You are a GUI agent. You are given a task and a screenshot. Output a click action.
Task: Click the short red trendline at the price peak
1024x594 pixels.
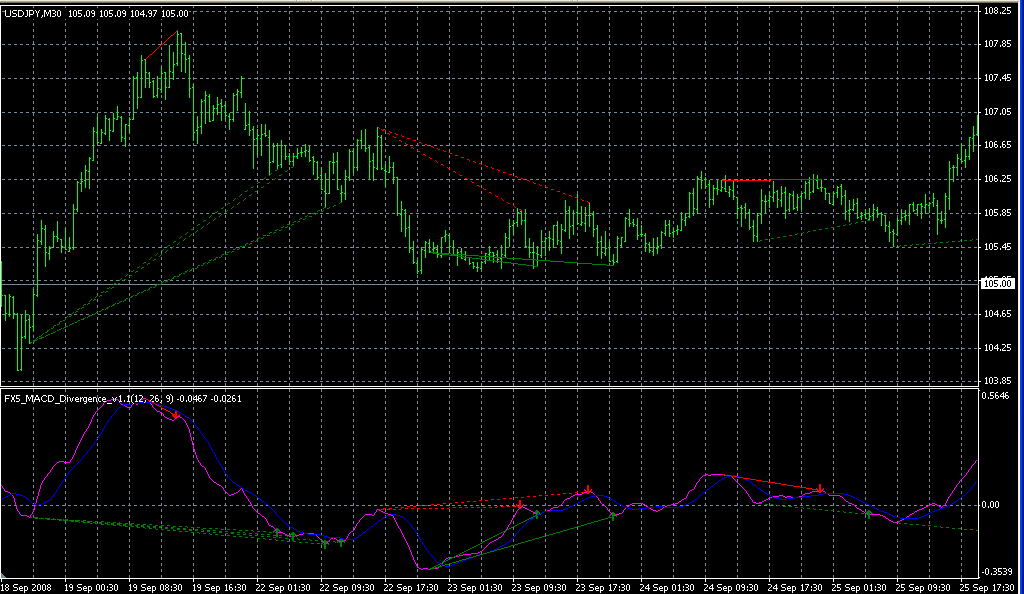(x=160, y=45)
